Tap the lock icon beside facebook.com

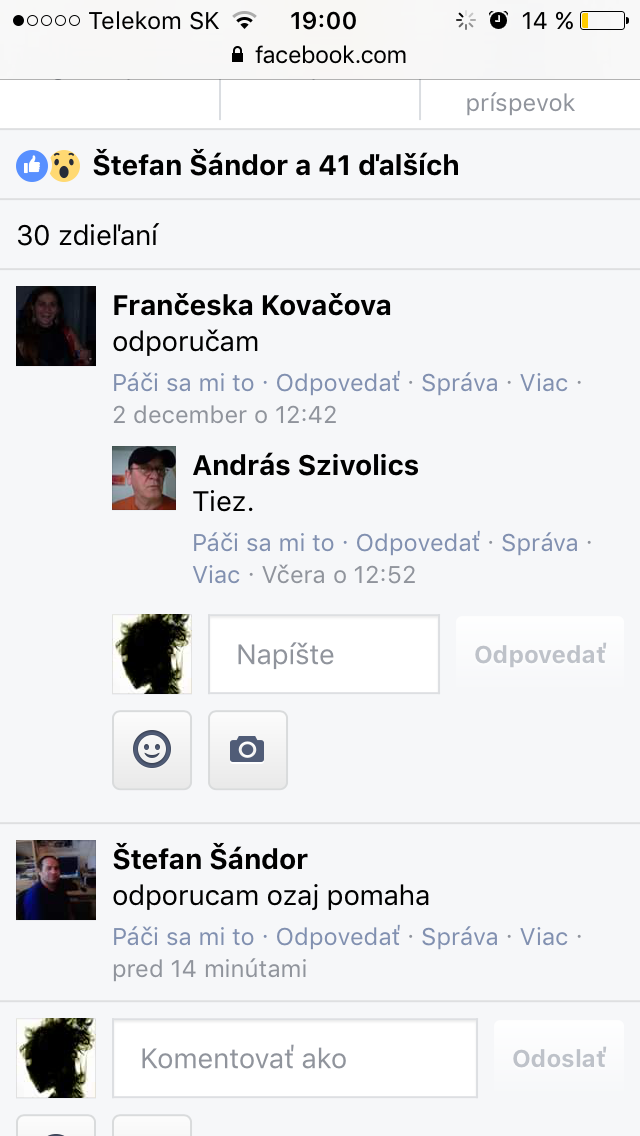(238, 55)
